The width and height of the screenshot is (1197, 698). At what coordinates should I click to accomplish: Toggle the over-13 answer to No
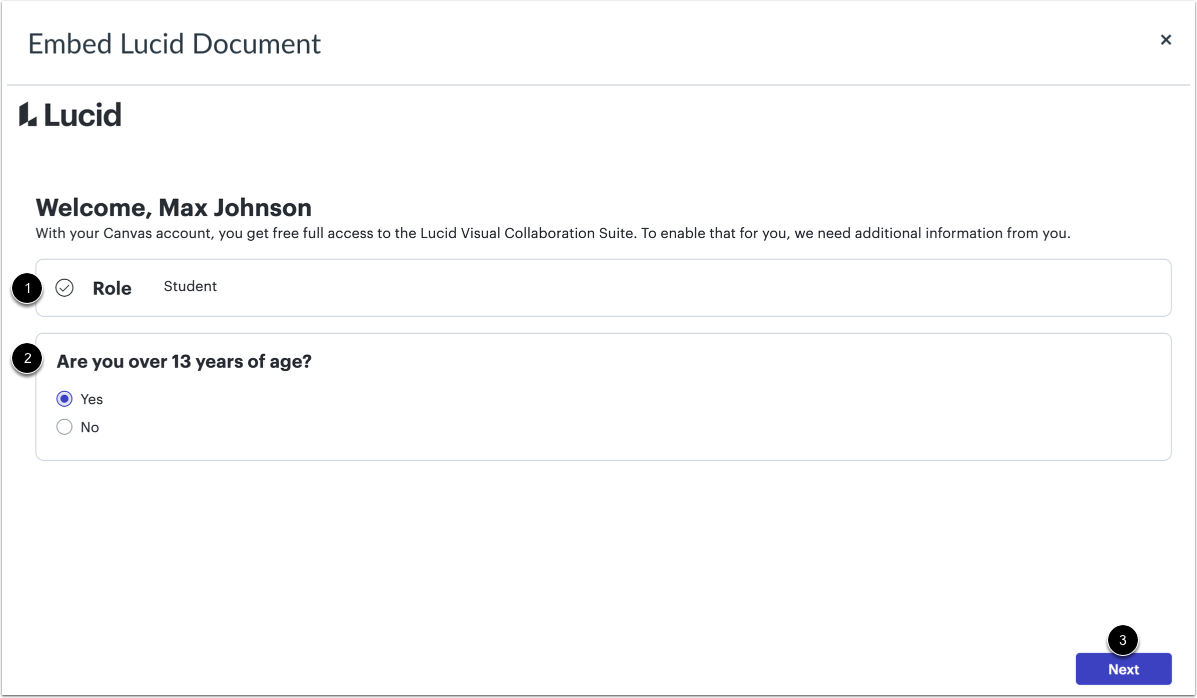[64, 426]
